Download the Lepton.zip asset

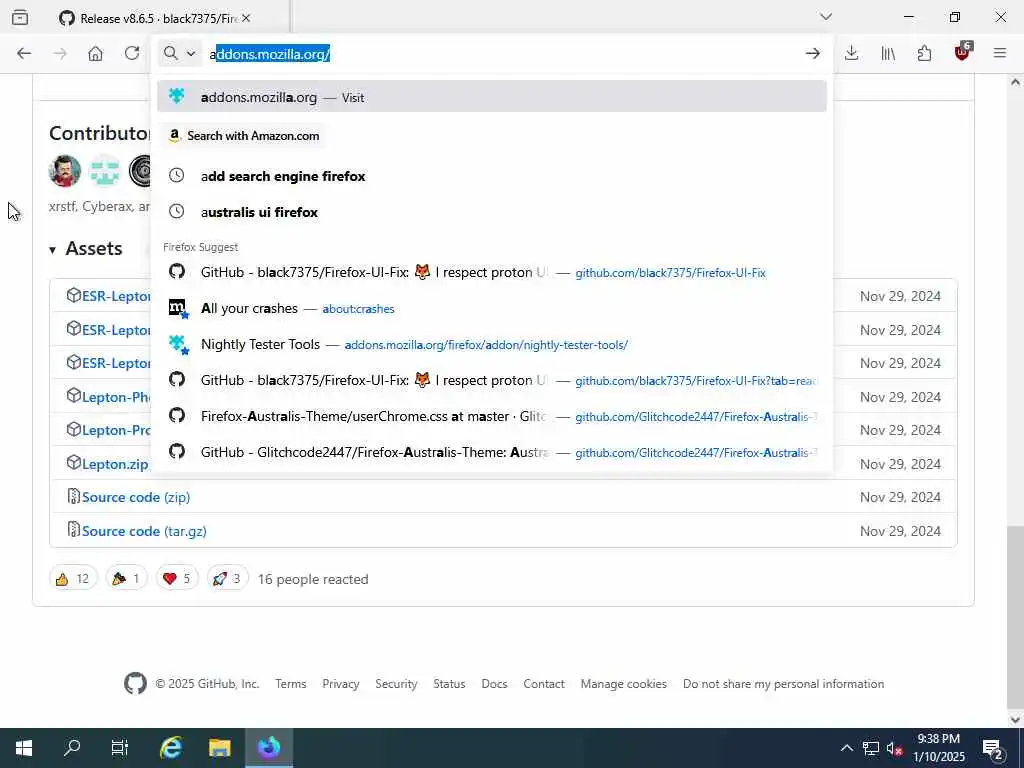tap(115, 464)
